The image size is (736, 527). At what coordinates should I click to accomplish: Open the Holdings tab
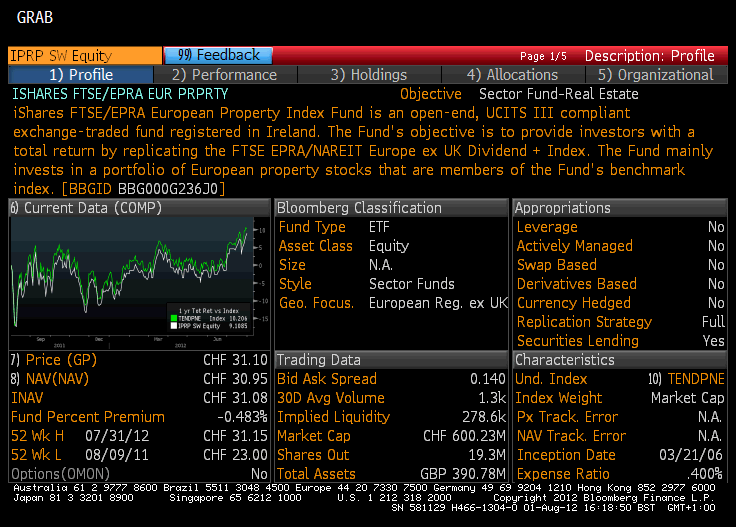(x=369, y=75)
